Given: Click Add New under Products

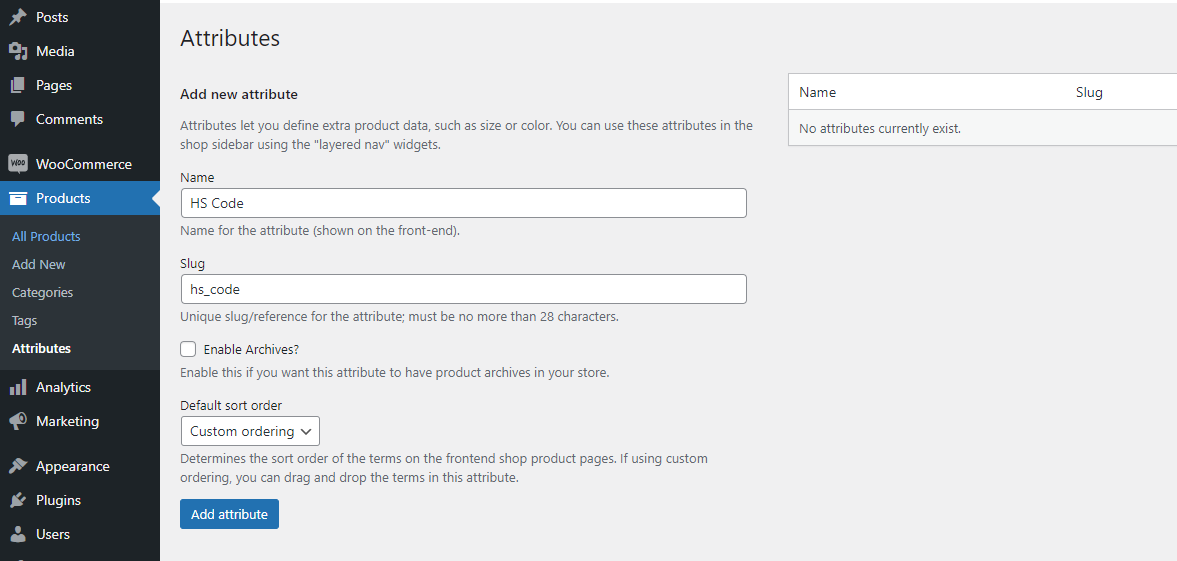Looking at the screenshot, I should pyautogui.click(x=39, y=264).
